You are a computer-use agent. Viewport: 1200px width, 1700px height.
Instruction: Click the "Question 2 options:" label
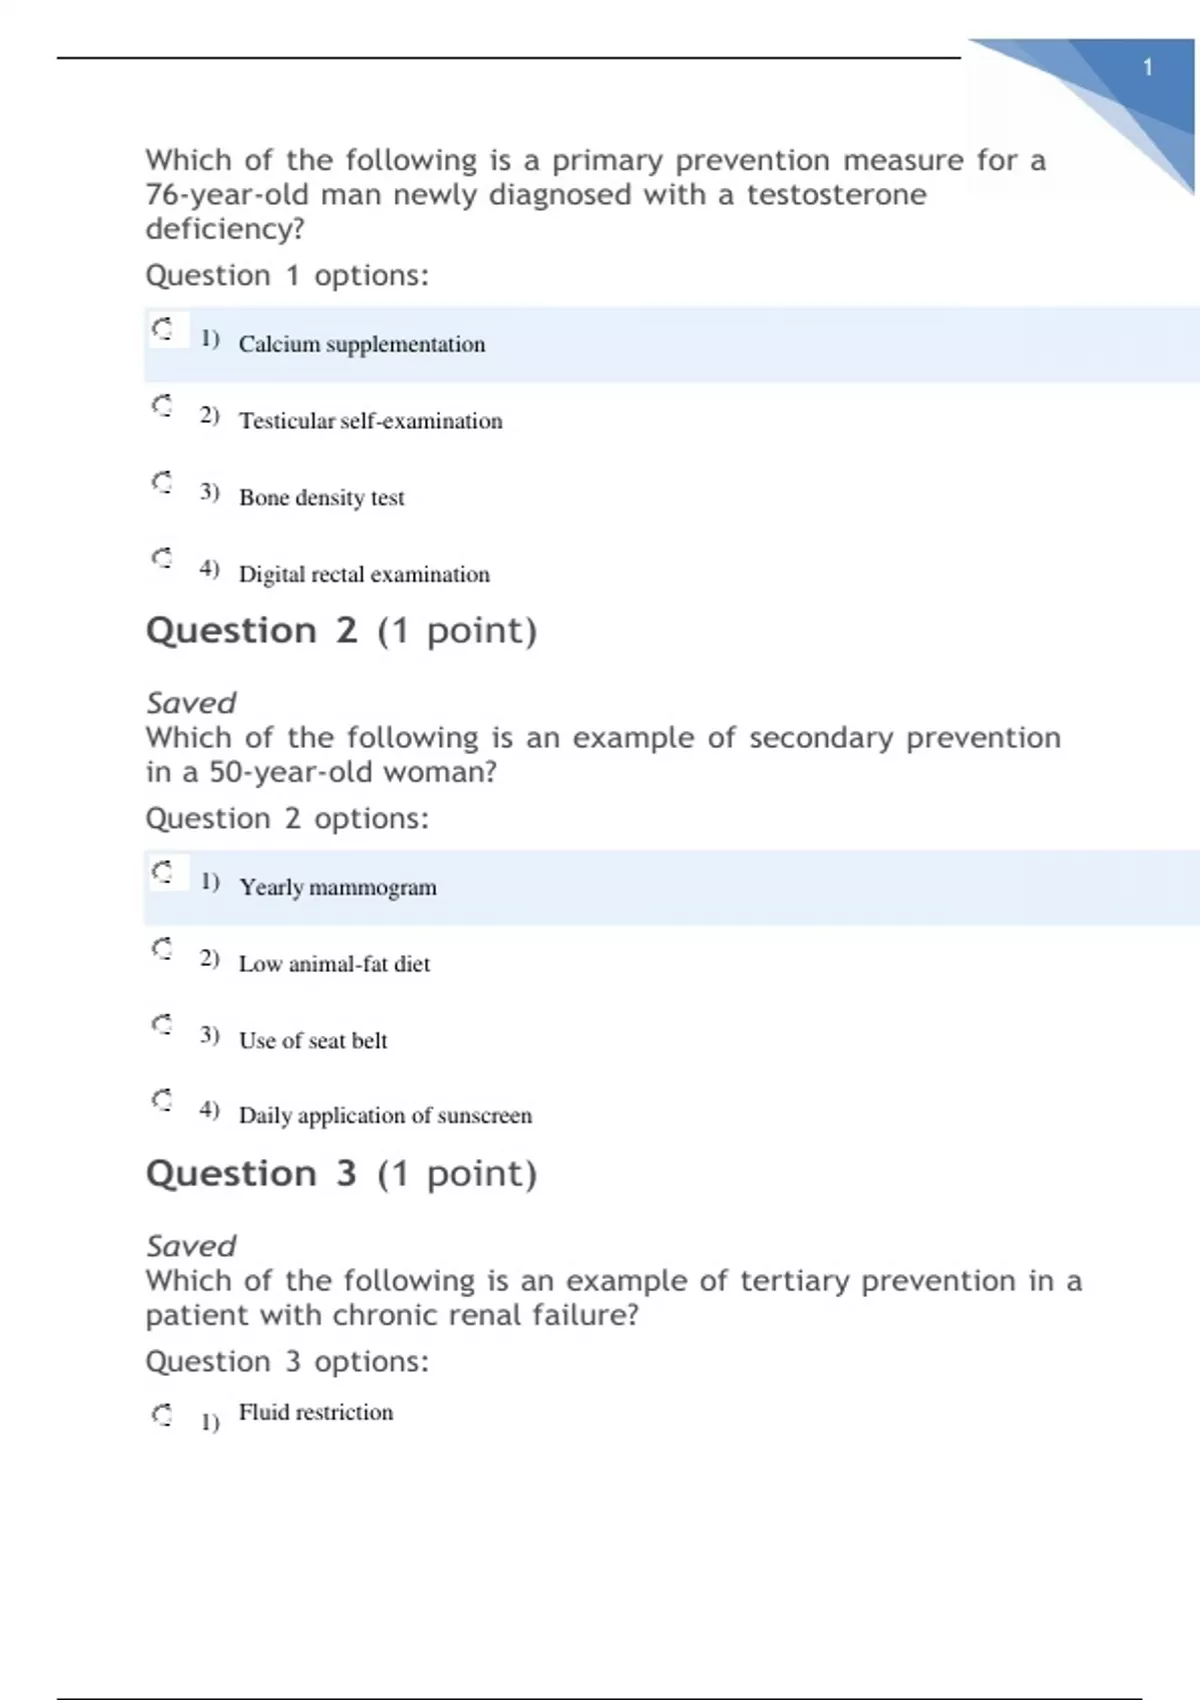(287, 819)
